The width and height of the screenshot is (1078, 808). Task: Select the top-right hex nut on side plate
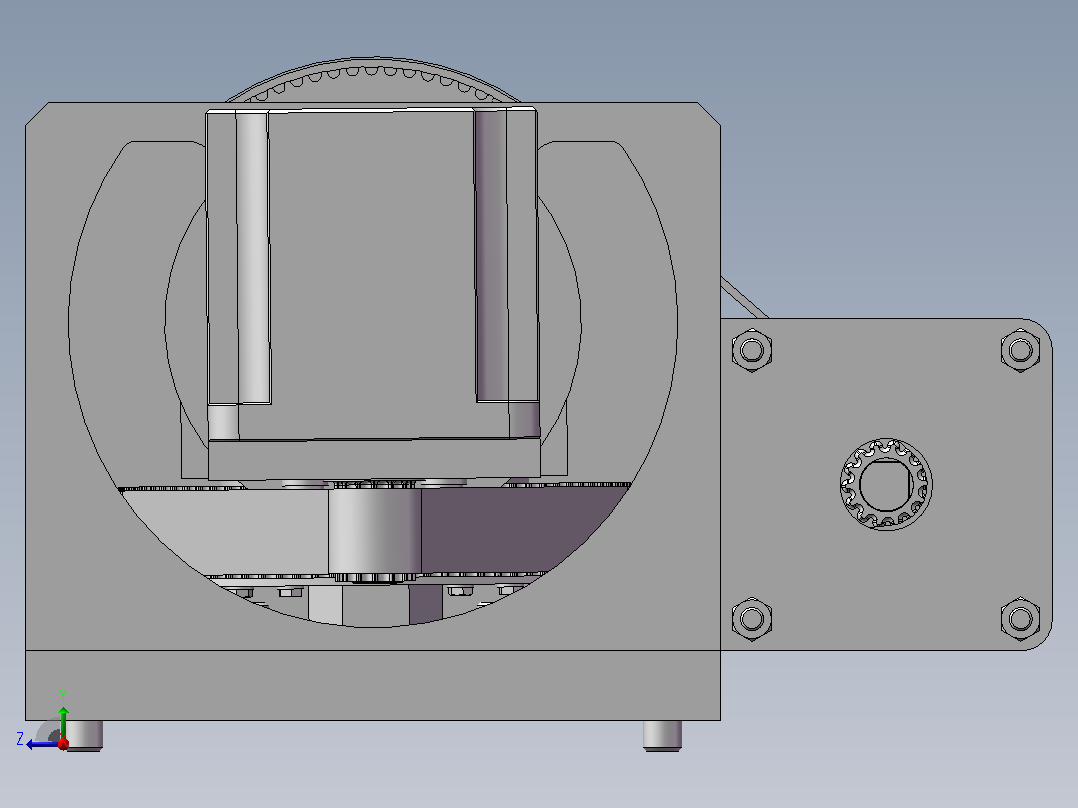click(1020, 350)
